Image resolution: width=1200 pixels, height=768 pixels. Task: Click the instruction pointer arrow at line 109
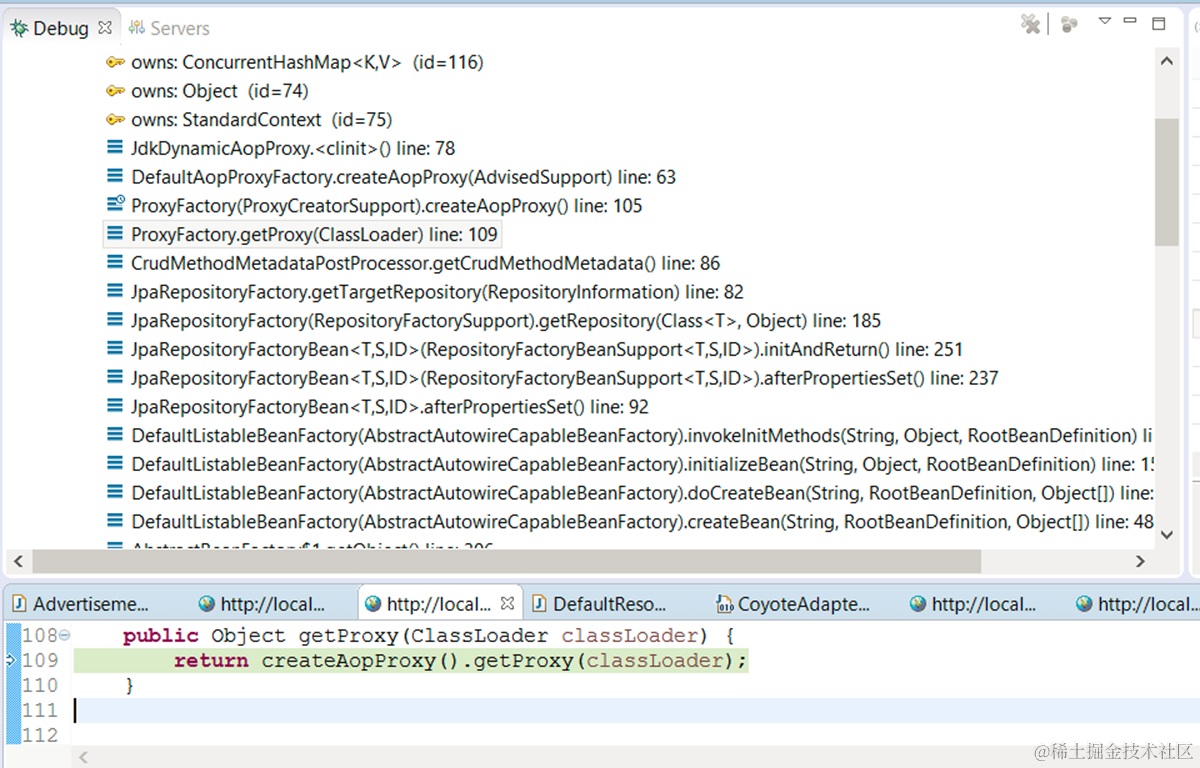point(11,660)
